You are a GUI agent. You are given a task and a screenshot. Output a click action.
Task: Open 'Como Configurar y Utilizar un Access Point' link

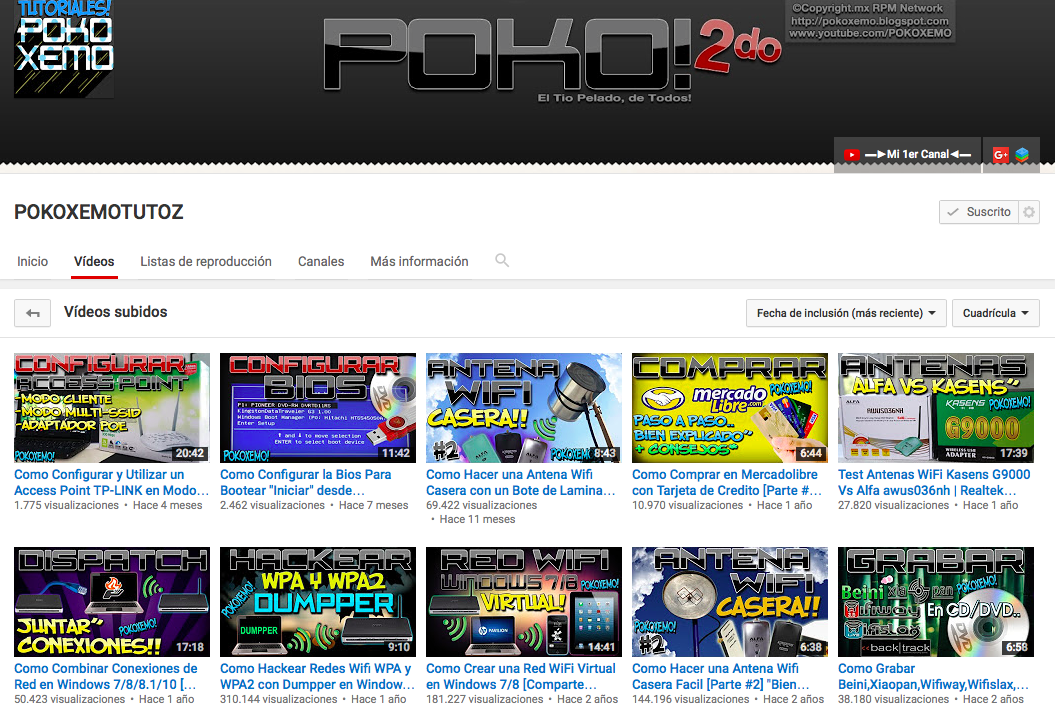coord(111,482)
